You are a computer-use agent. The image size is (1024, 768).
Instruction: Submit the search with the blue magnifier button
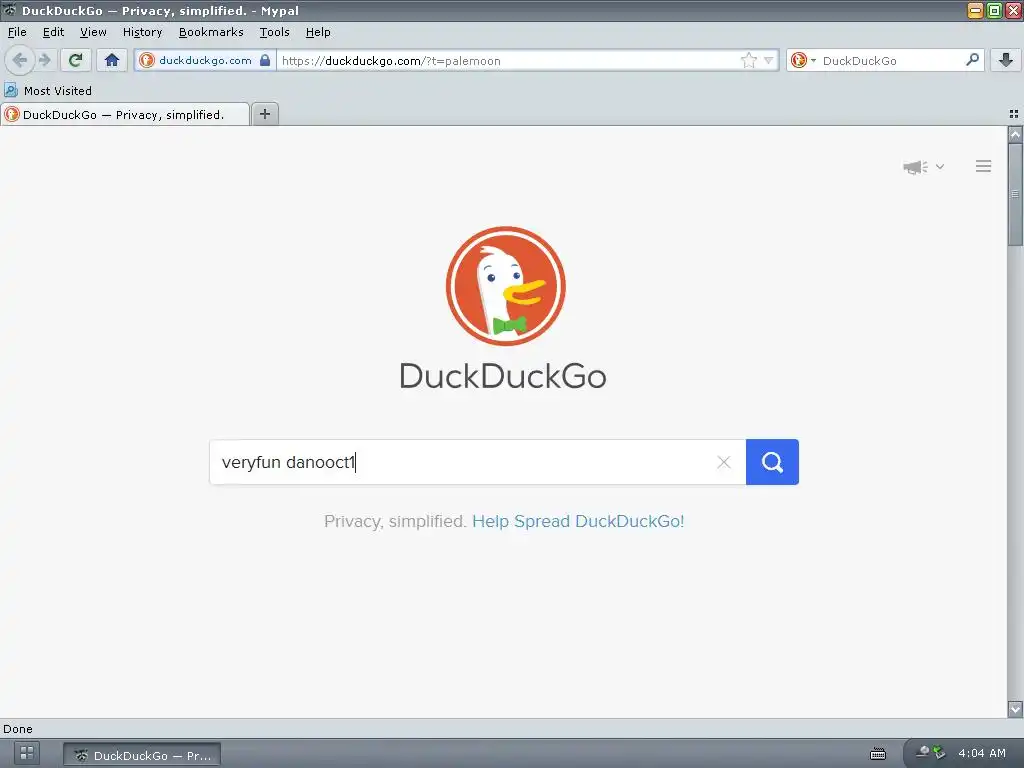pyautogui.click(x=772, y=462)
